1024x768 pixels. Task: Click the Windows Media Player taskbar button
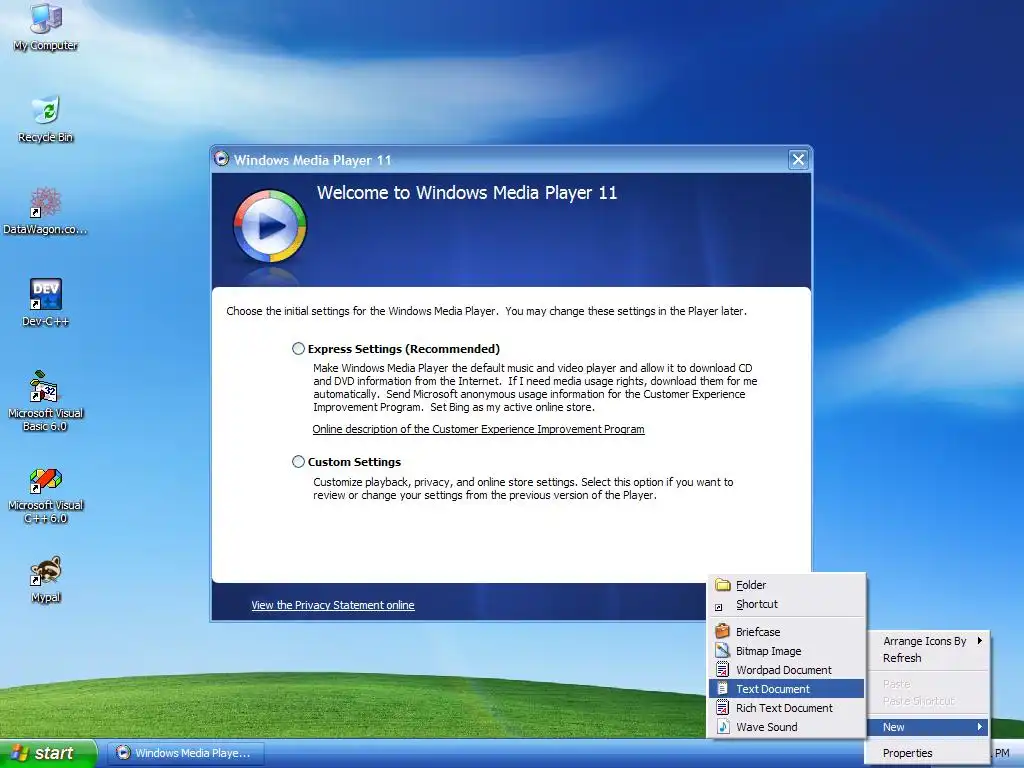tap(185, 753)
